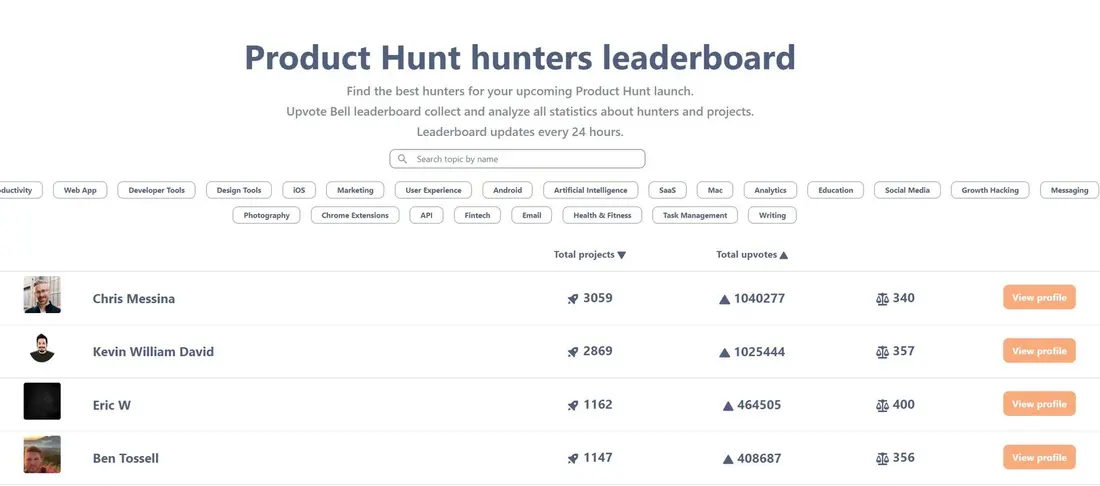The width and height of the screenshot is (1100, 486).
Task: Sort by Total projects descending arrow
Action: point(622,255)
